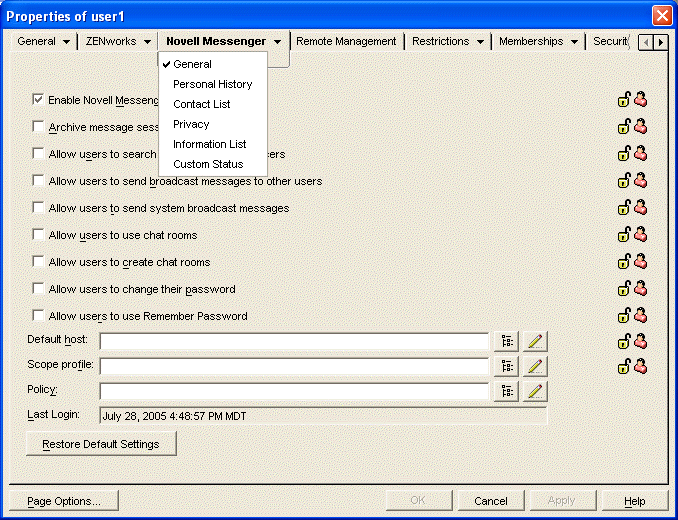
Task: Browse tree for Policy field
Action: point(506,392)
